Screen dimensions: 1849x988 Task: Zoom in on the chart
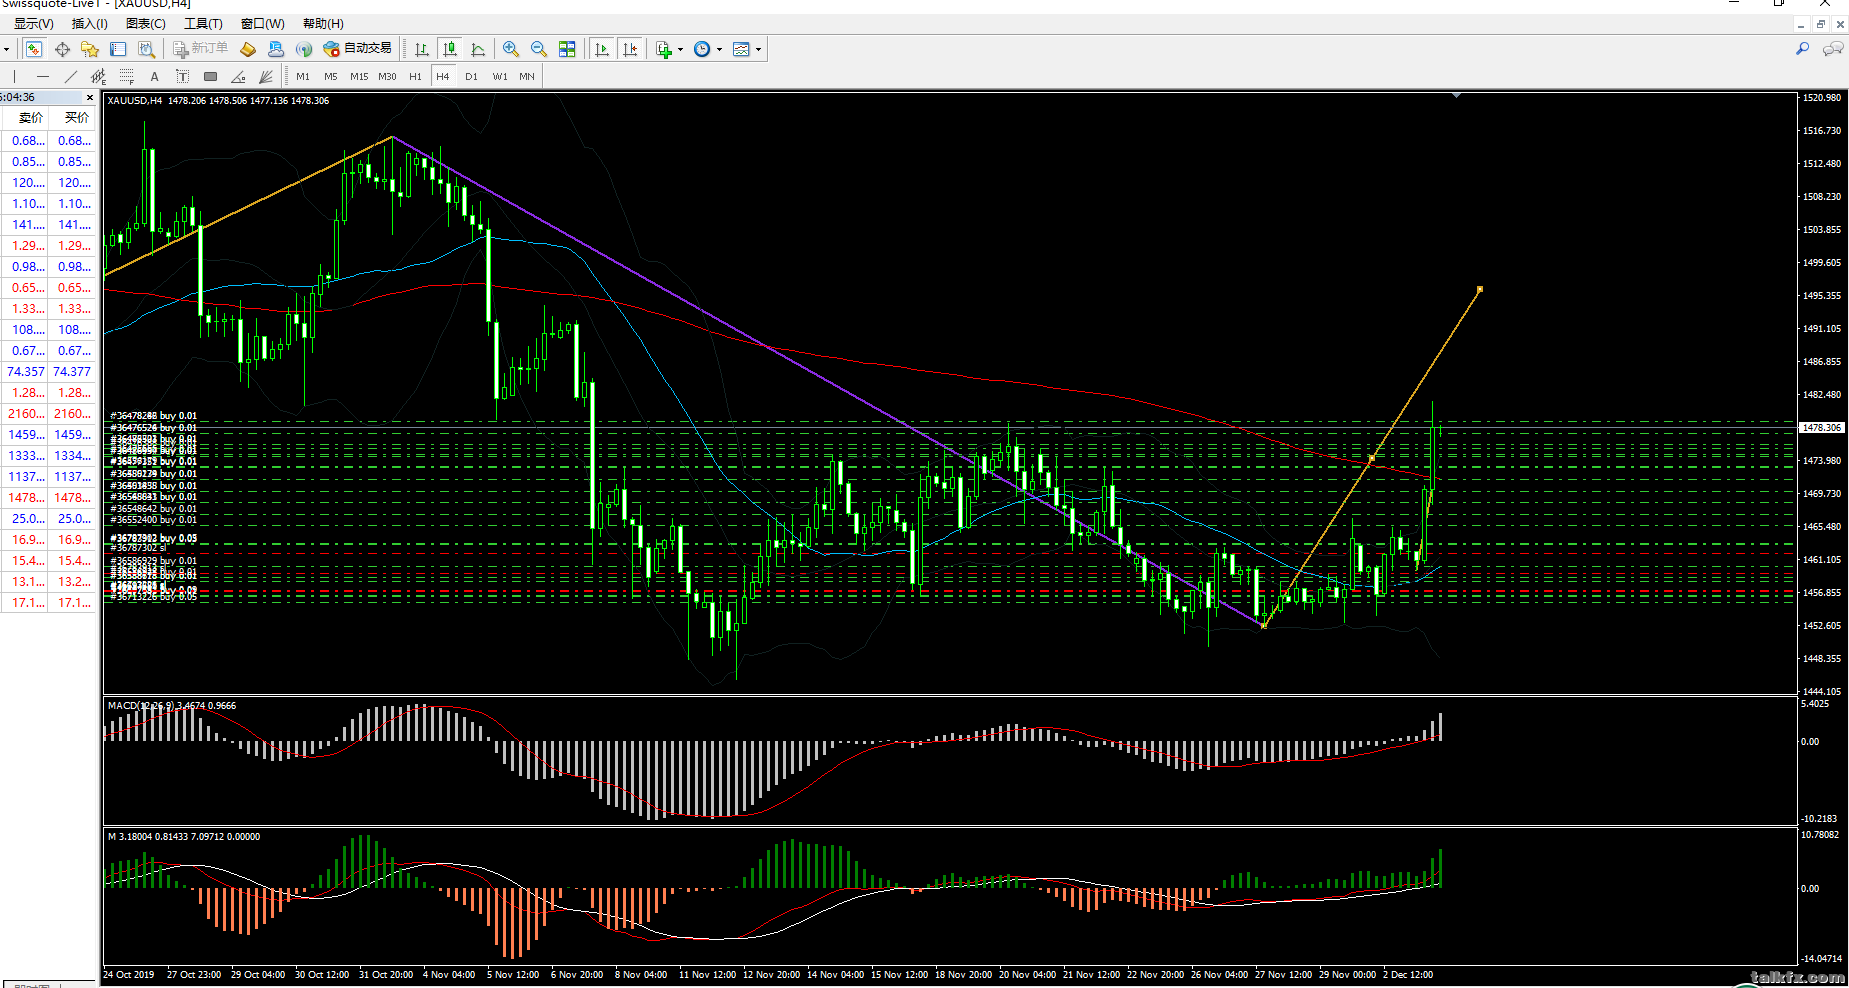511,49
